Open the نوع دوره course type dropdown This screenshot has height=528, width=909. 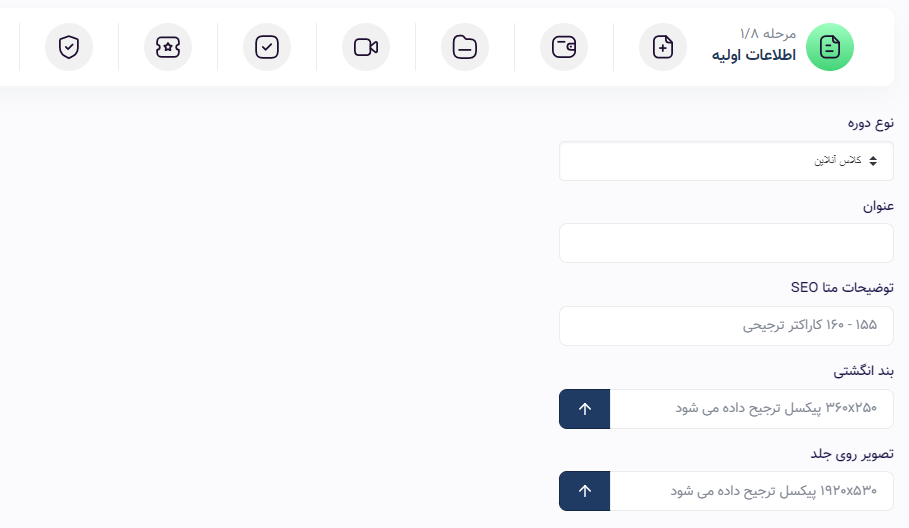tap(726, 161)
